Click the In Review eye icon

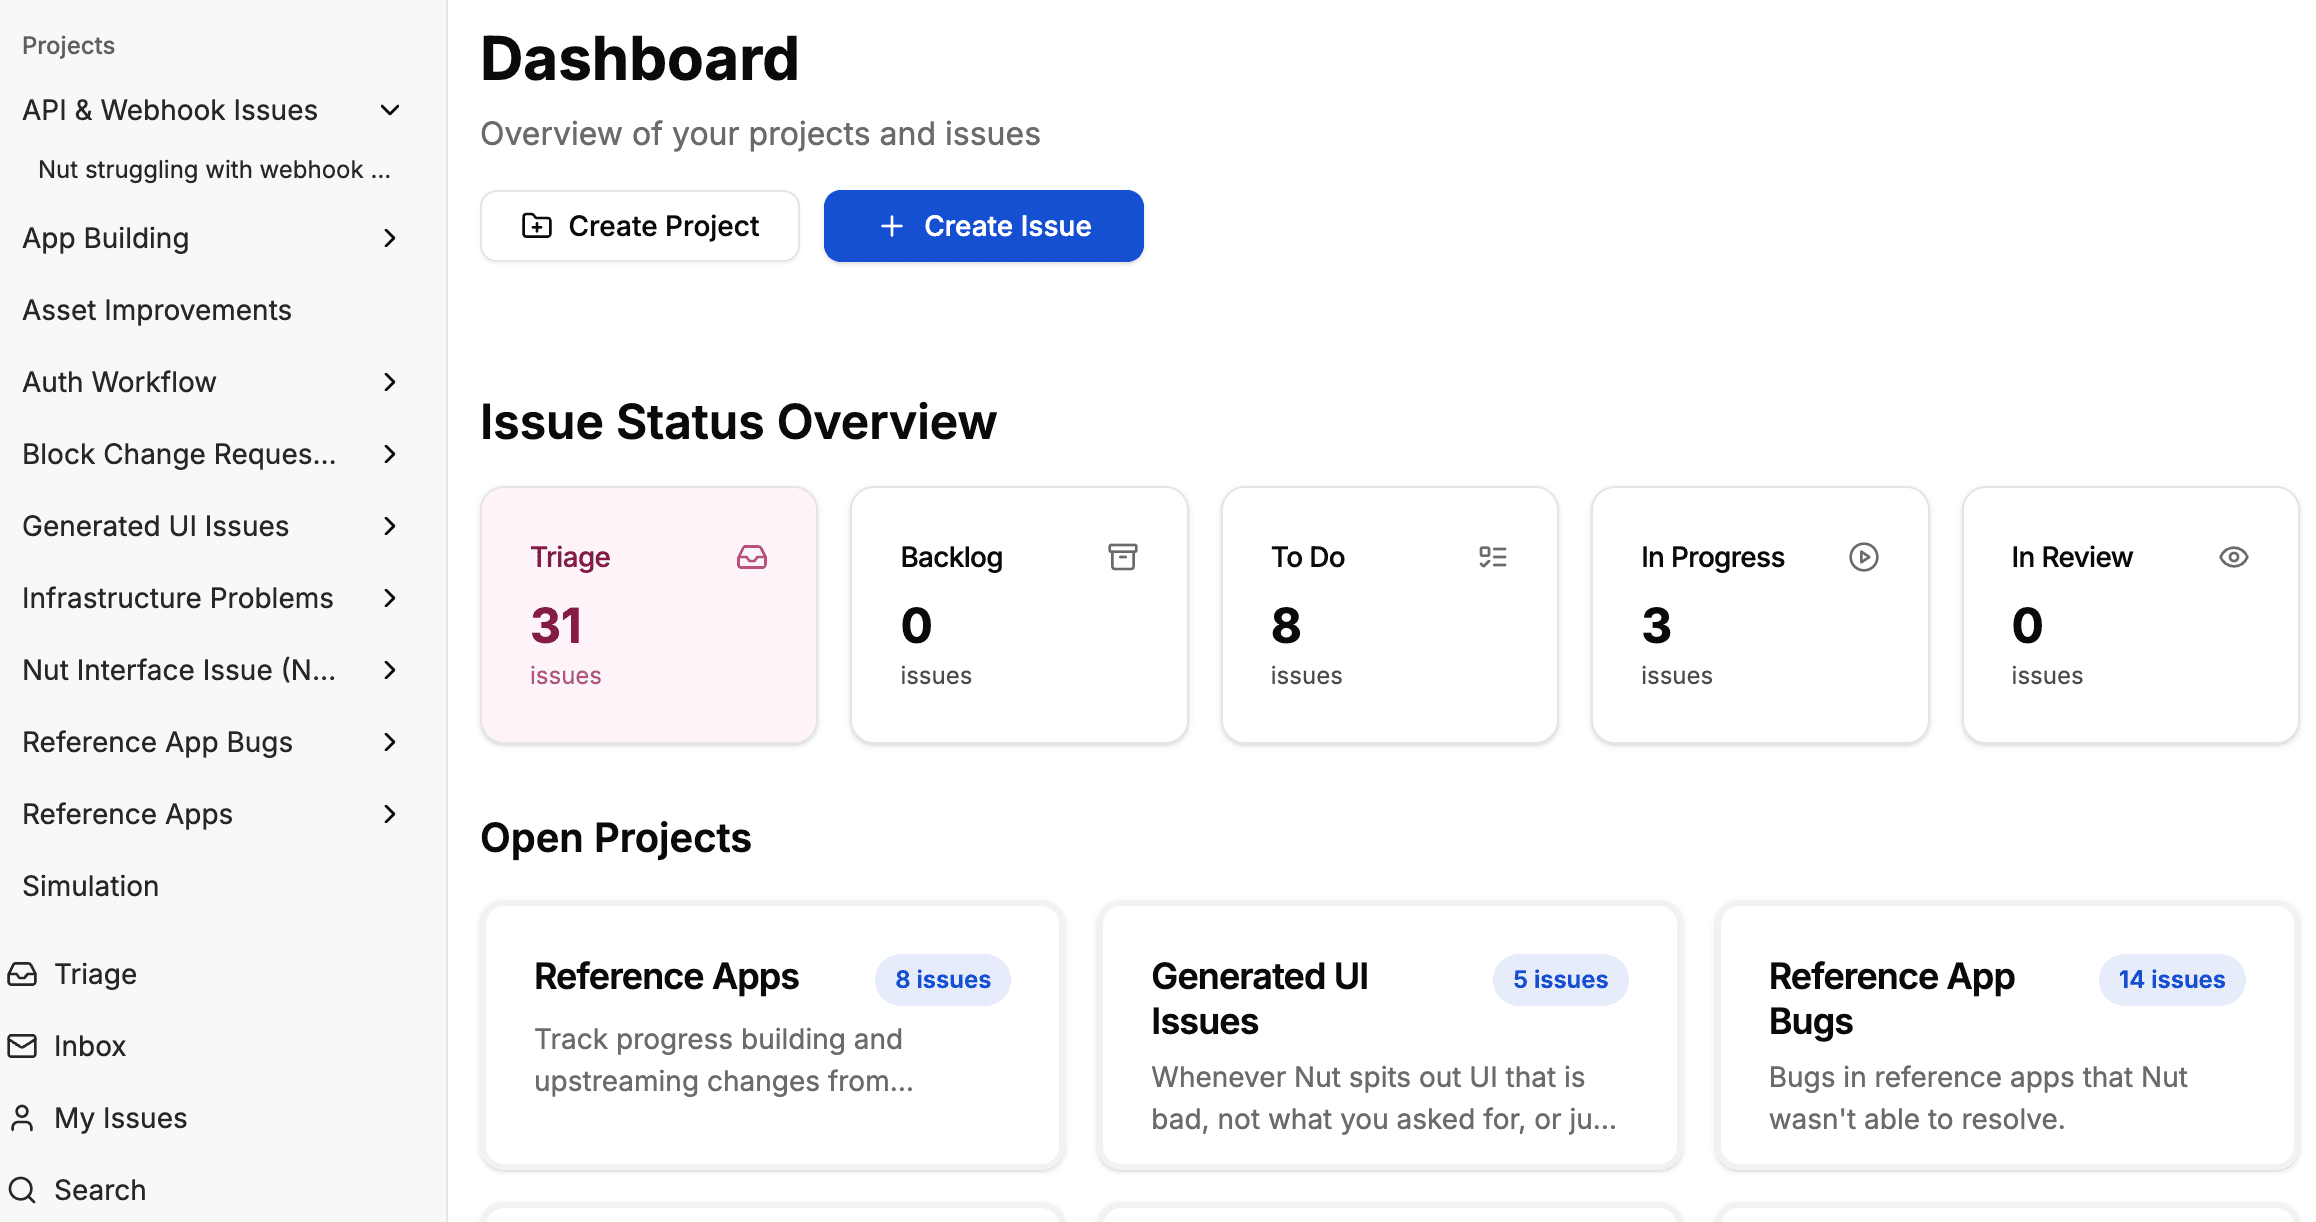coord(2234,557)
